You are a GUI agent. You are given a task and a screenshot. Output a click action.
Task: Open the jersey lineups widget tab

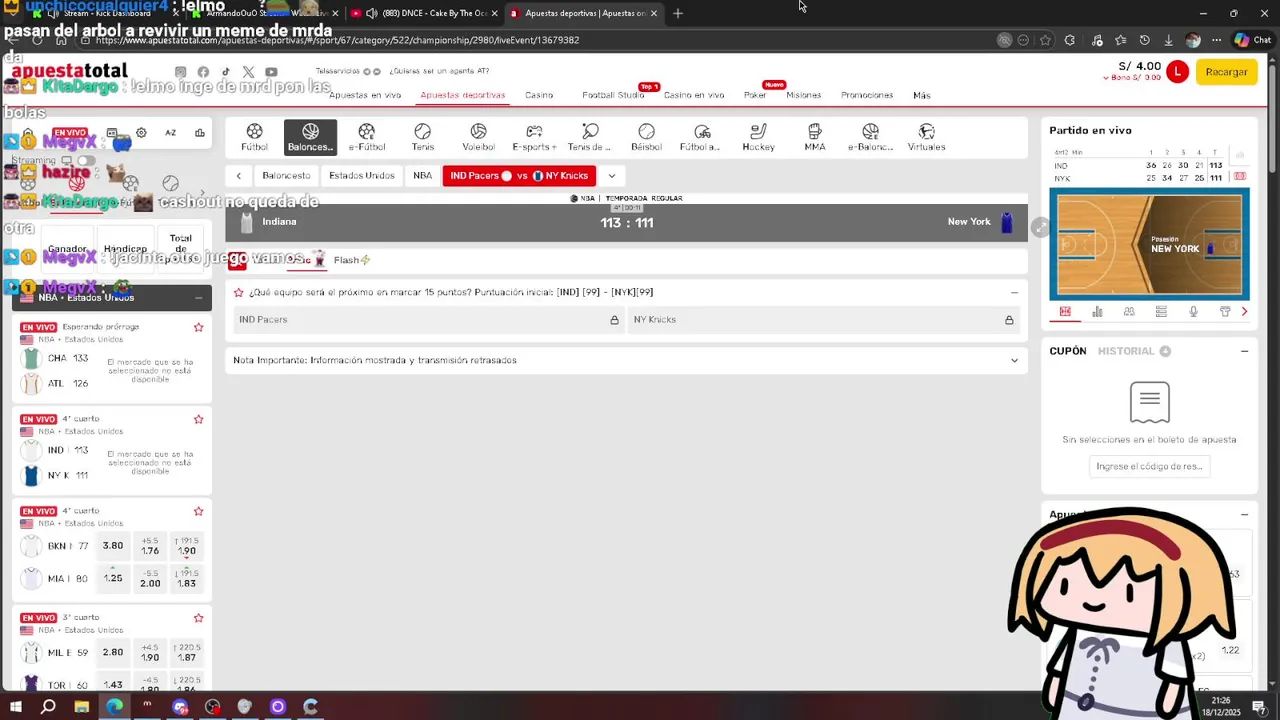[x=1225, y=312]
